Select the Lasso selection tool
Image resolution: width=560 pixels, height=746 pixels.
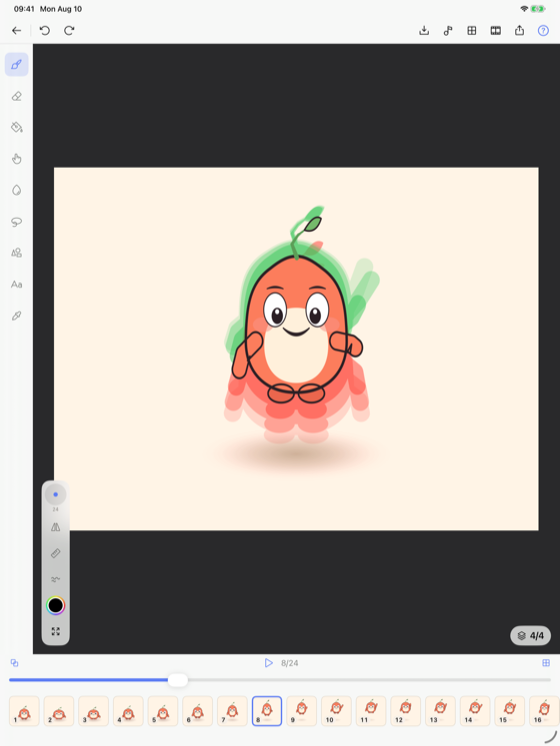tap(17, 222)
